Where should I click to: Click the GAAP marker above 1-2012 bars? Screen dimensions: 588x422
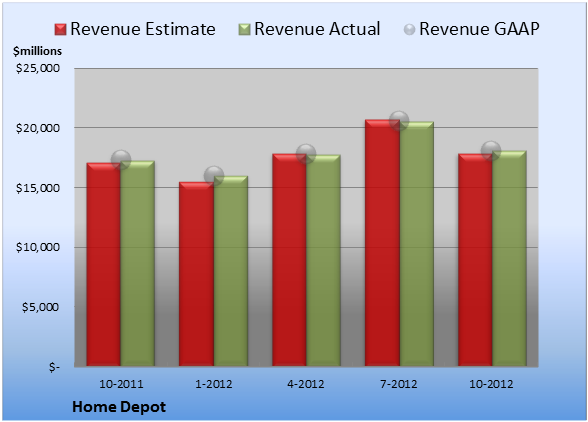point(214,175)
